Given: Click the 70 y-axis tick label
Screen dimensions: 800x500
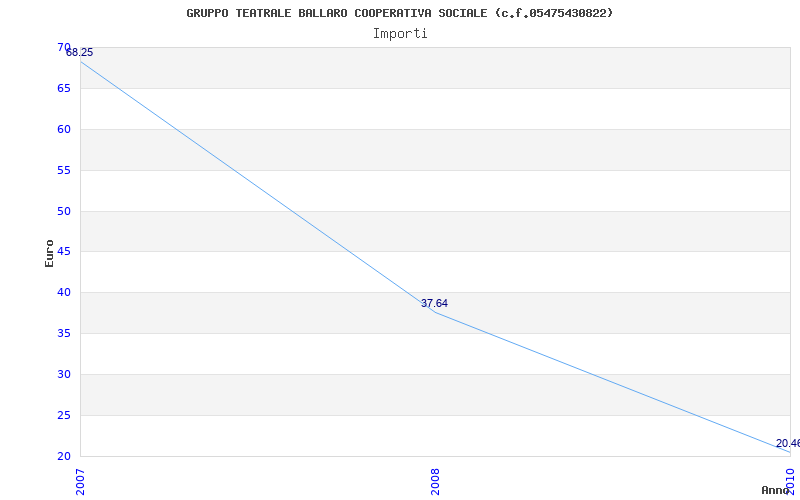Looking at the screenshot, I should 64,47.
